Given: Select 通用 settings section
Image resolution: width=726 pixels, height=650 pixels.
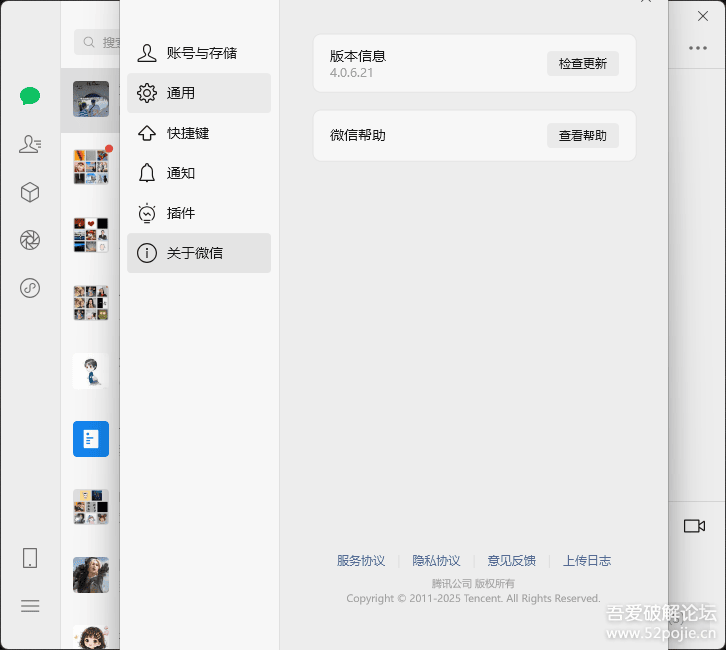Looking at the screenshot, I should coord(199,93).
